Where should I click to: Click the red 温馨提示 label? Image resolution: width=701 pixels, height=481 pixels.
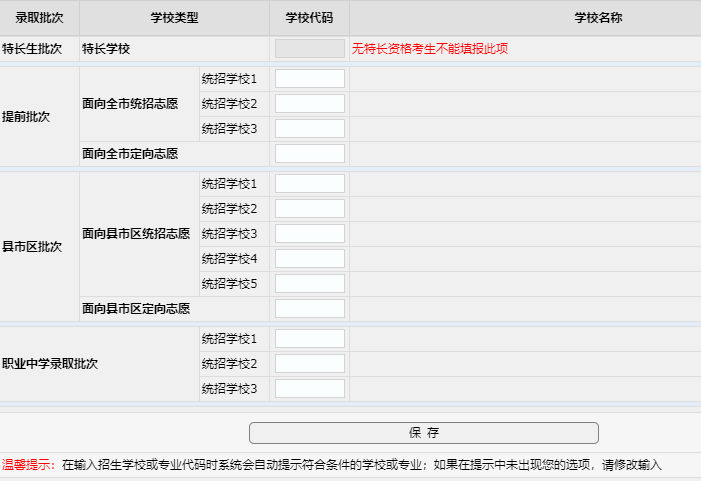click(28, 465)
